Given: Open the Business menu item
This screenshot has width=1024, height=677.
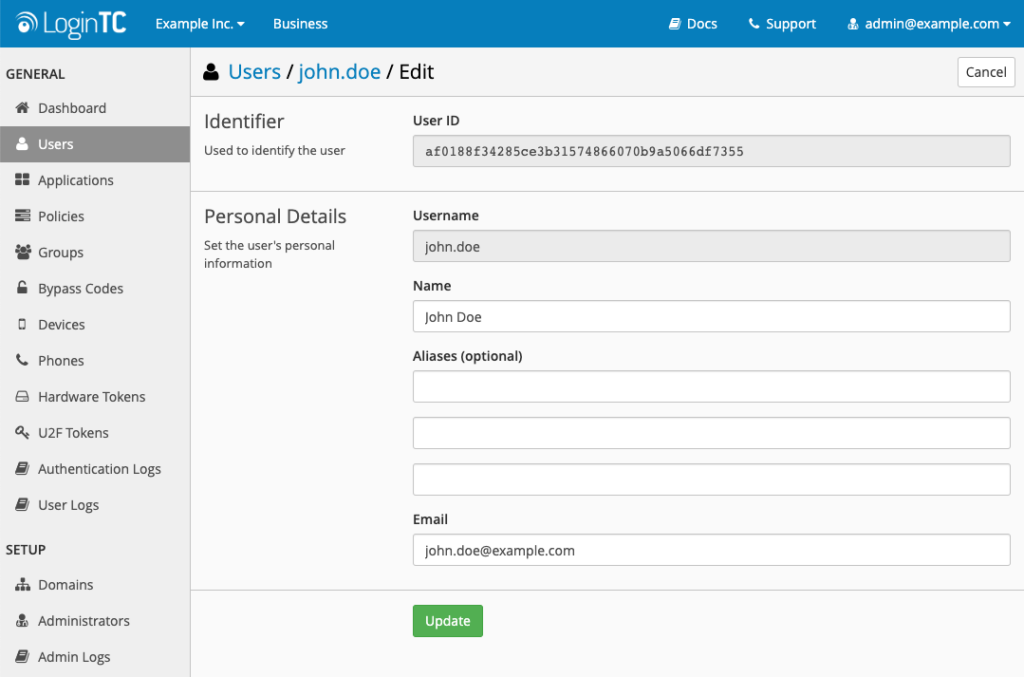Looking at the screenshot, I should [300, 24].
